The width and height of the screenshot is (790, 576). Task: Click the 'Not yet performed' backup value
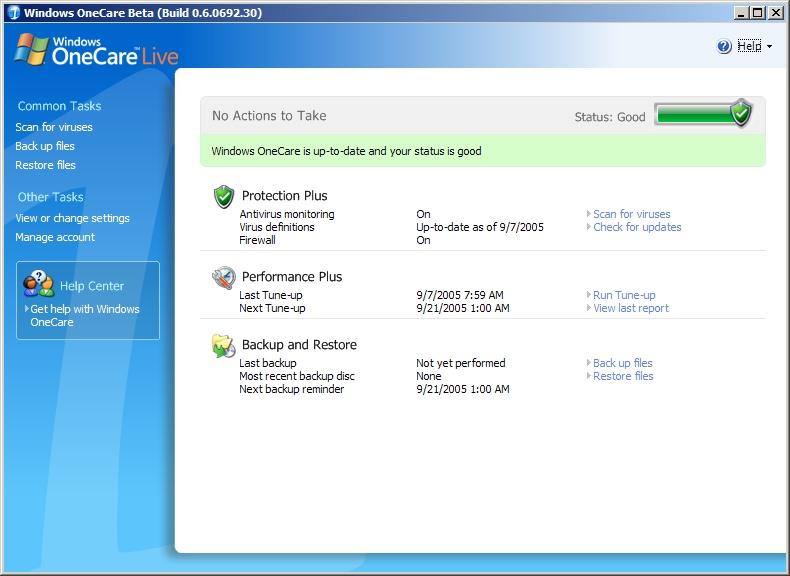click(460, 363)
